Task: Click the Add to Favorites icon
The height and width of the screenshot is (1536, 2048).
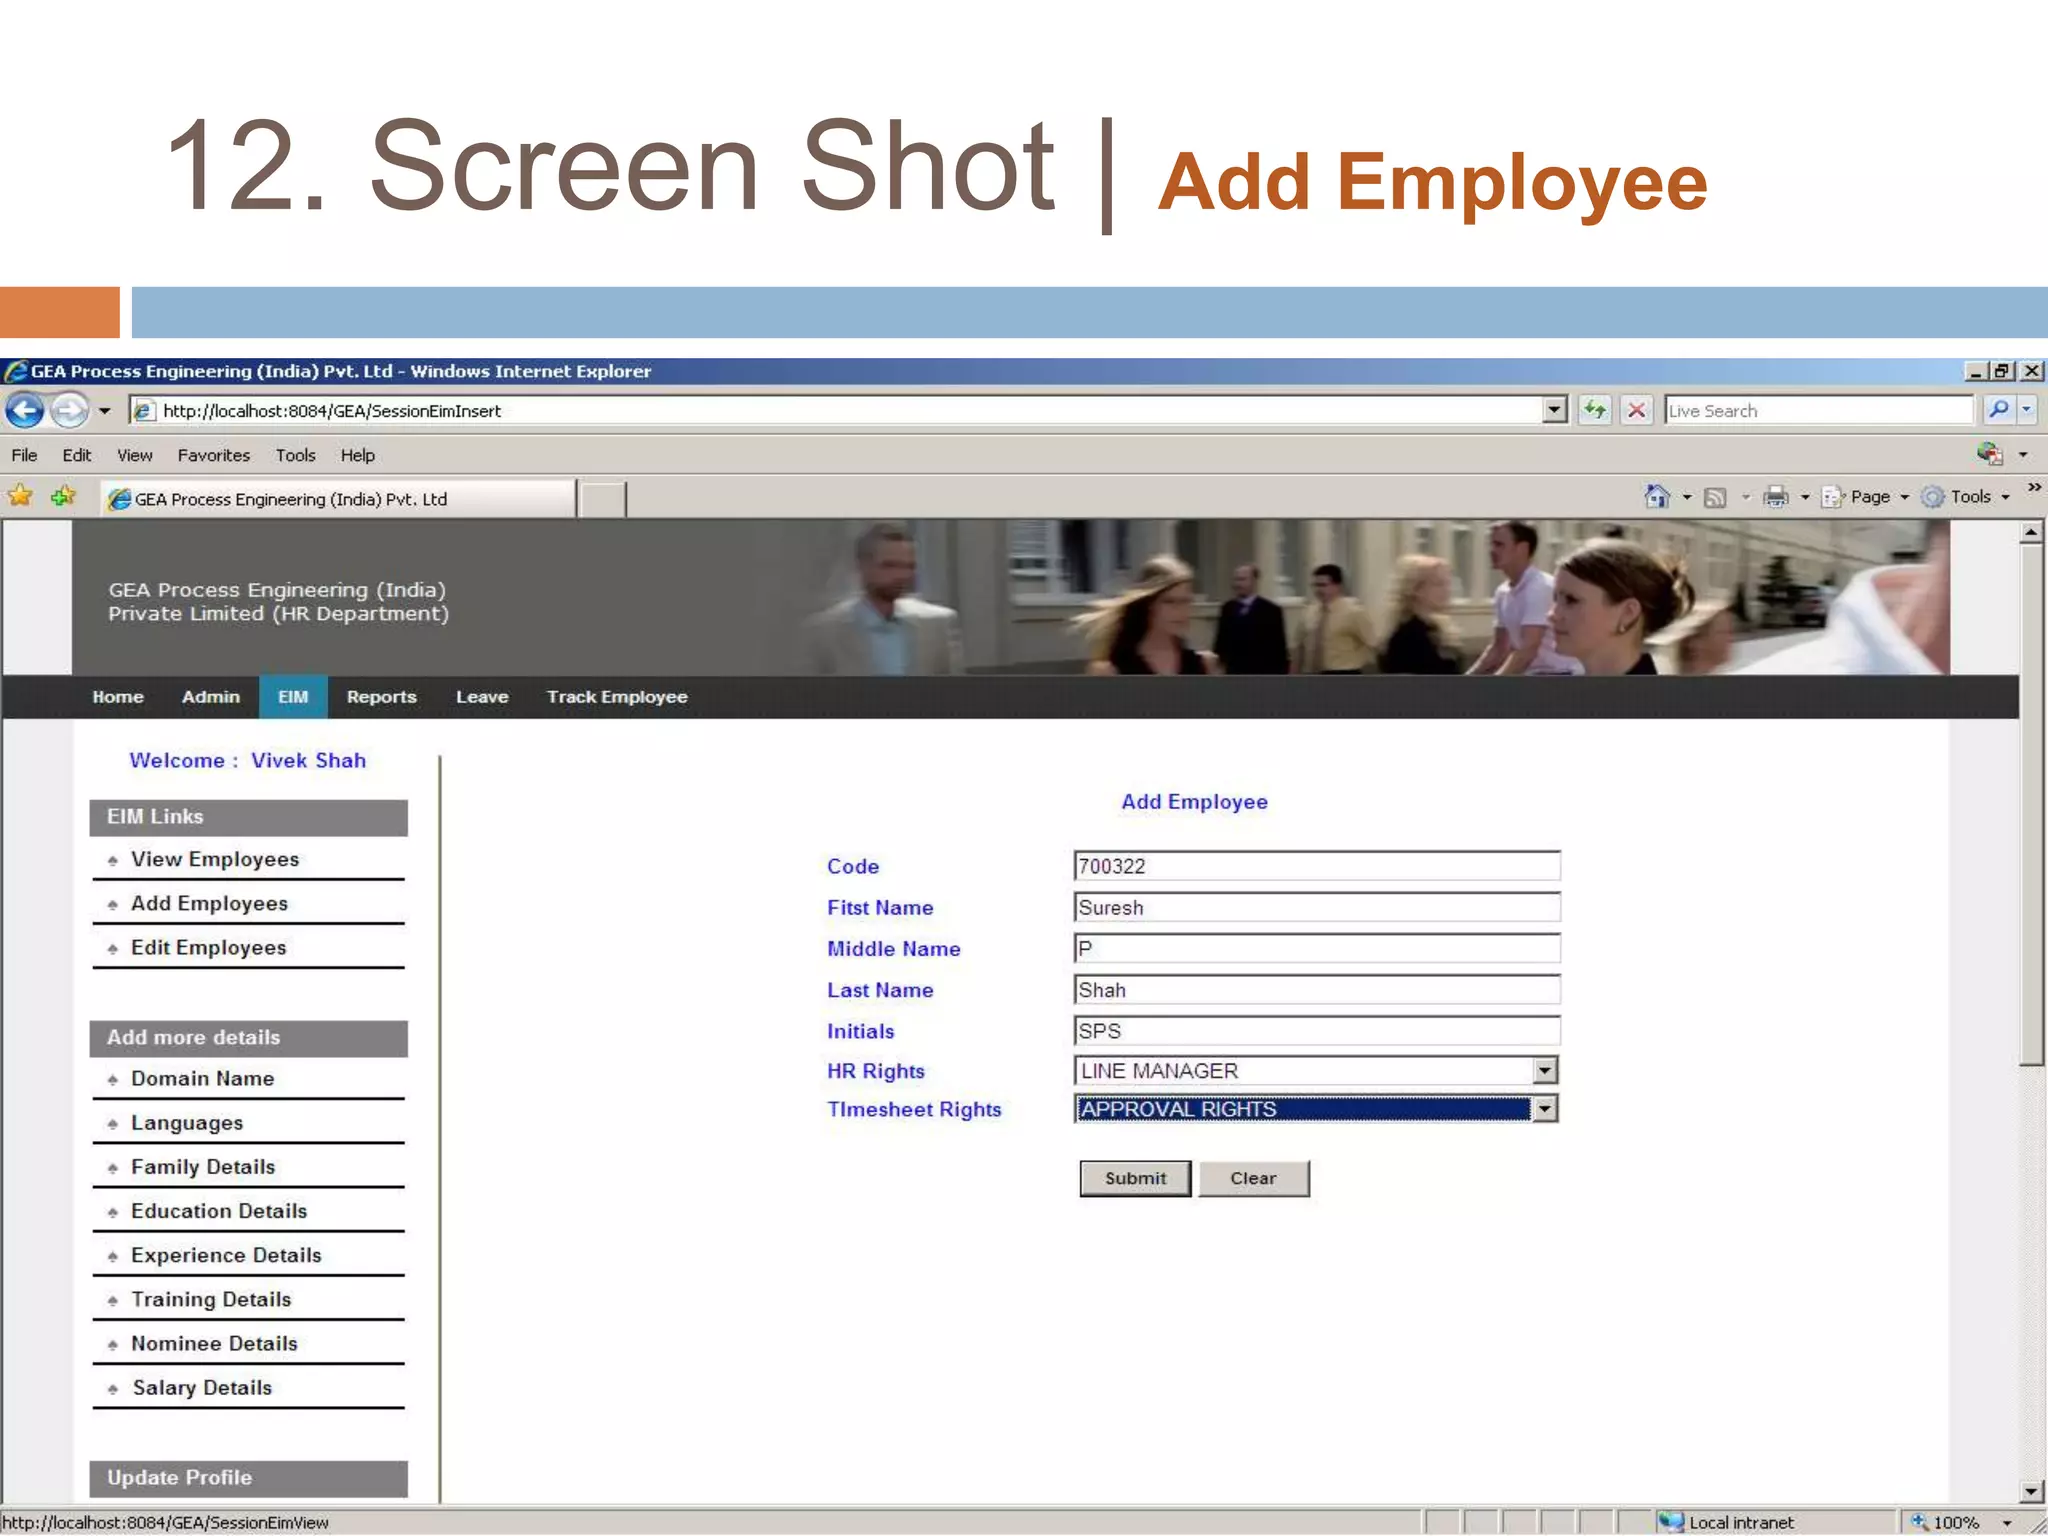Action: pyautogui.click(x=63, y=496)
